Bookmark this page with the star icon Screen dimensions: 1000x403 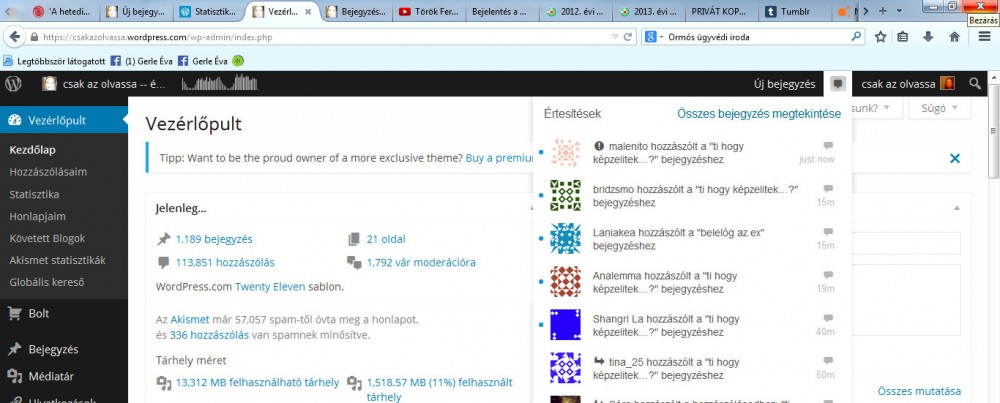pos(880,37)
